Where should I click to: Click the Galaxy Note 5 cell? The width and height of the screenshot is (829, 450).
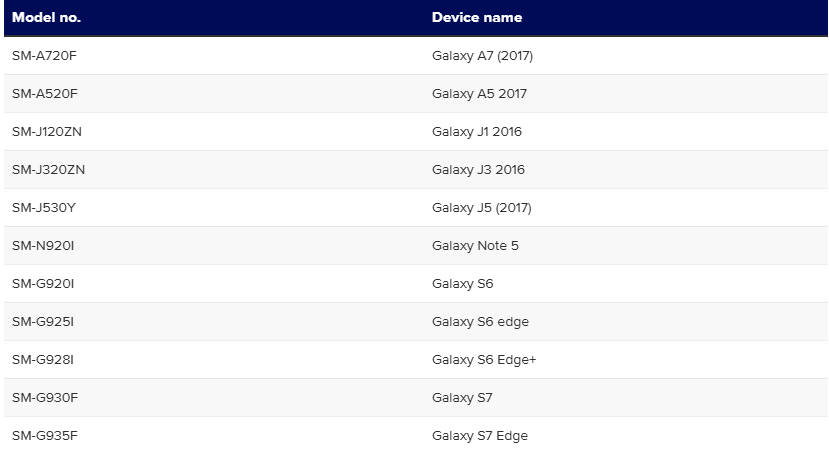(x=475, y=246)
